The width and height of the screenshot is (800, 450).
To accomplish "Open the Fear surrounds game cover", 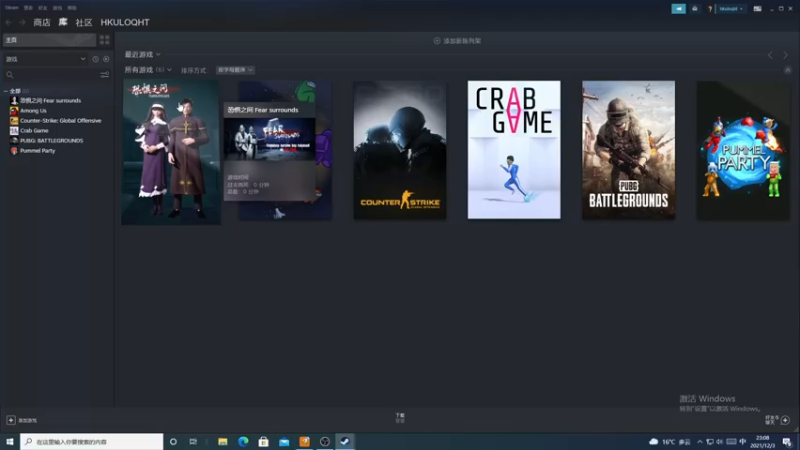I will [x=171, y=152].
